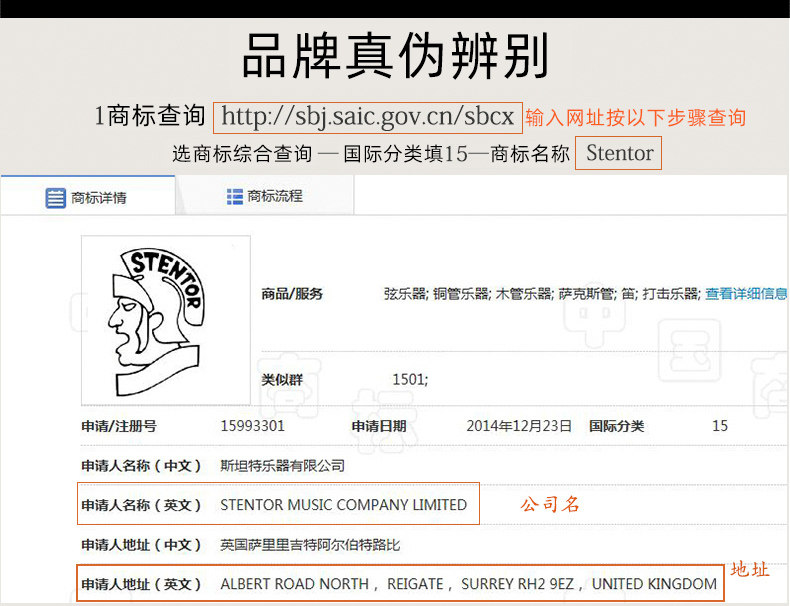Click the goods list starting with 弦乐器

(542, 294)
